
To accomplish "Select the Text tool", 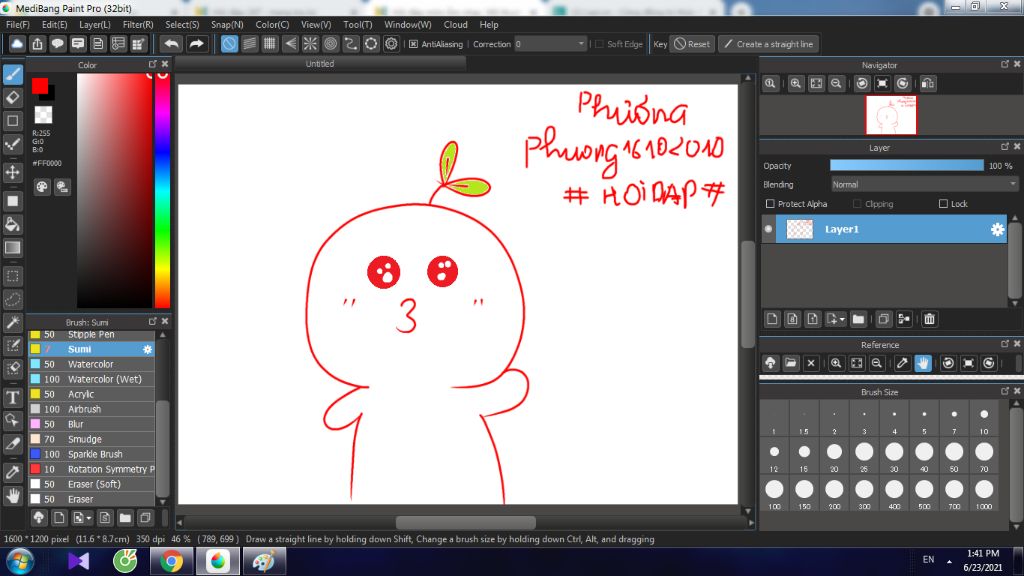I will pos(12,397).
